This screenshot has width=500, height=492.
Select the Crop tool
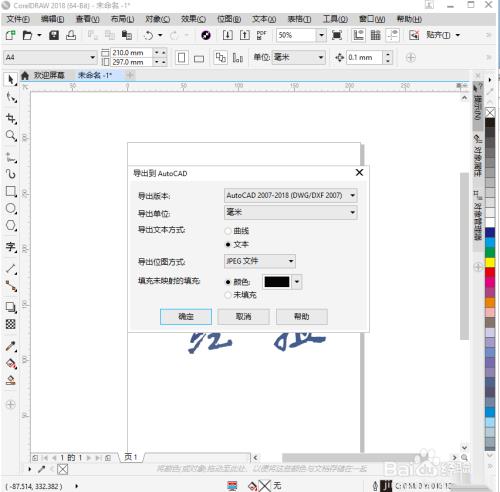point(11,118)
